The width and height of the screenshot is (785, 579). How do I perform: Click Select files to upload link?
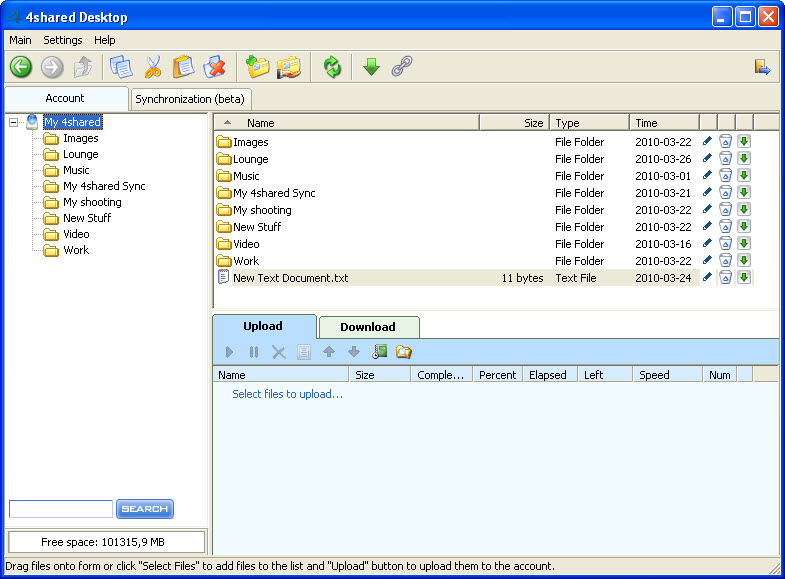[x=287, y=394]
